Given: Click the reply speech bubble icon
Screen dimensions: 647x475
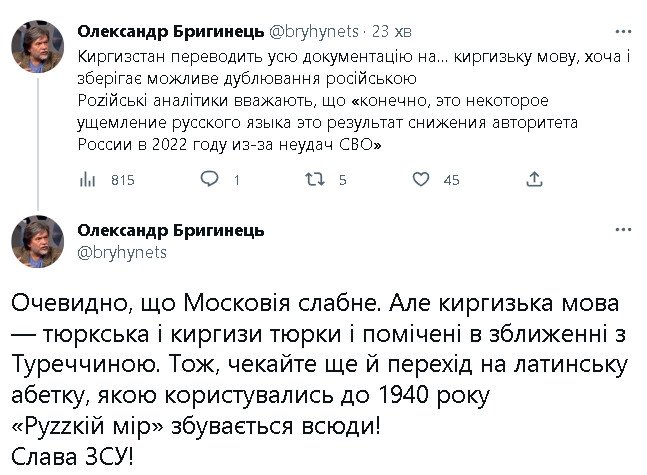Looking at the screenshot, I should pyautogui.click(x=209, y=180).
